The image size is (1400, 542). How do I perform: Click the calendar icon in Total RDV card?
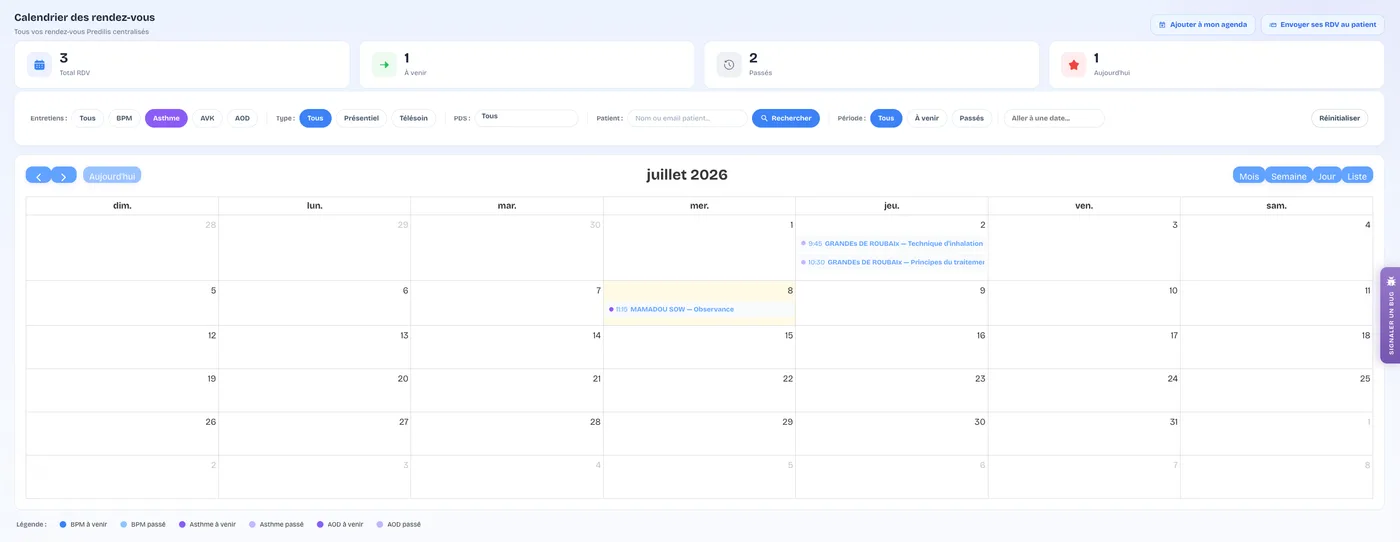pos(39,65)
